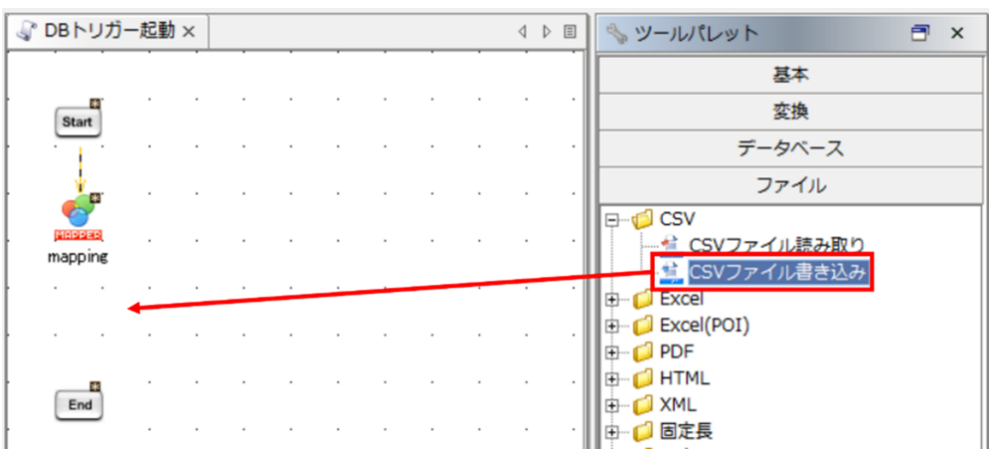Image resolution: width=993 pixels, height=458 pixels.
Task: Select the Excel text label
Action: point(681,298)
